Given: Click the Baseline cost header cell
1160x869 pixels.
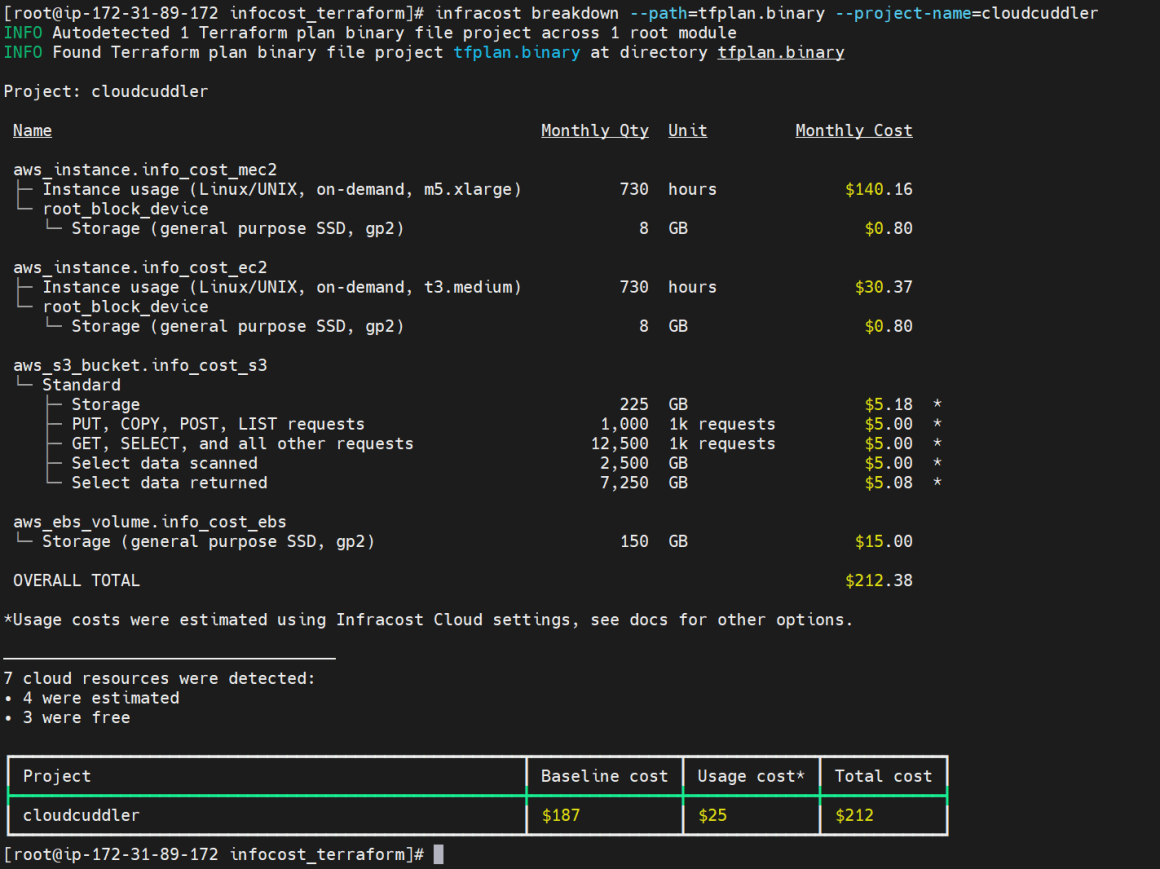Looking at the screenshot, I should pyautogui.click(x=604, y=776).
